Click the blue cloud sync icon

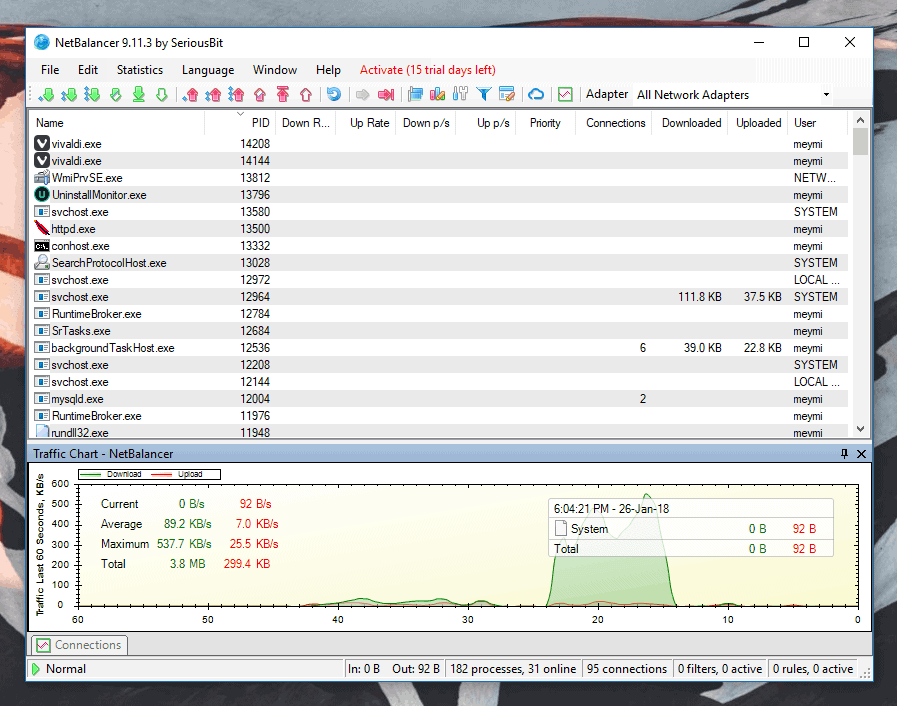pyautogui.click(x=536, y=94)
